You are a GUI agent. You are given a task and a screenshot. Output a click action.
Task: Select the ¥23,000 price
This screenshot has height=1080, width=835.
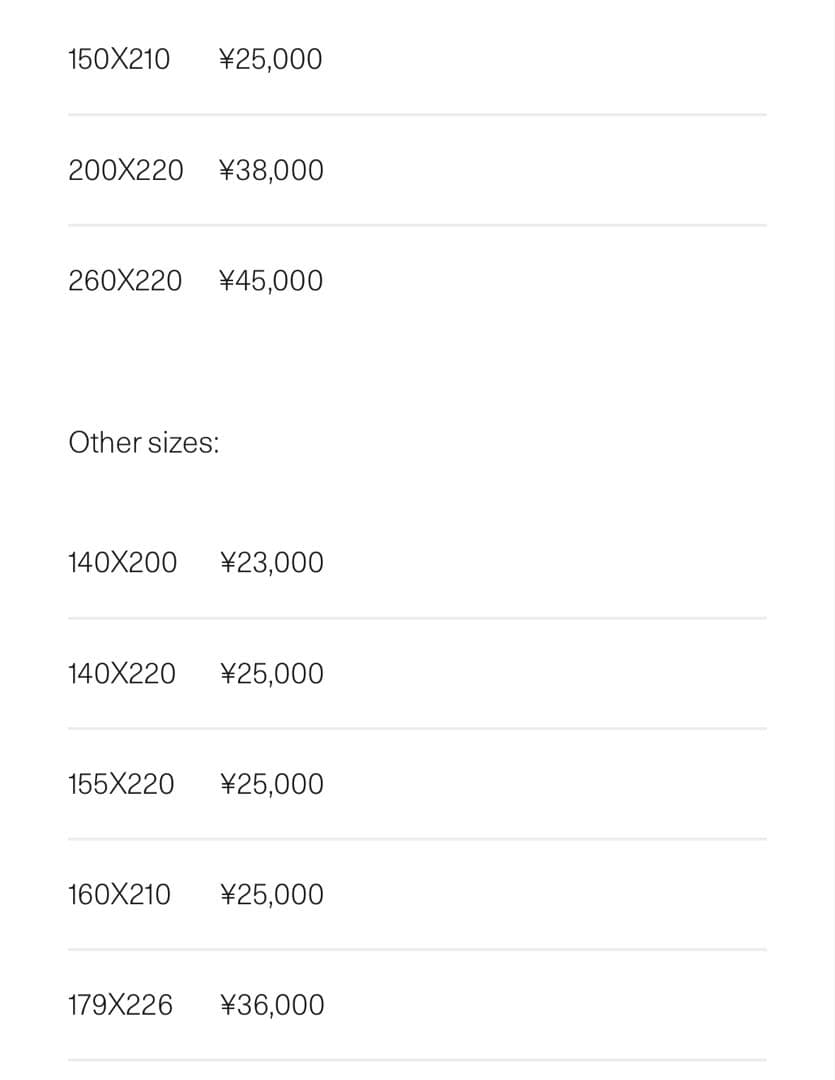pos(272,563)
